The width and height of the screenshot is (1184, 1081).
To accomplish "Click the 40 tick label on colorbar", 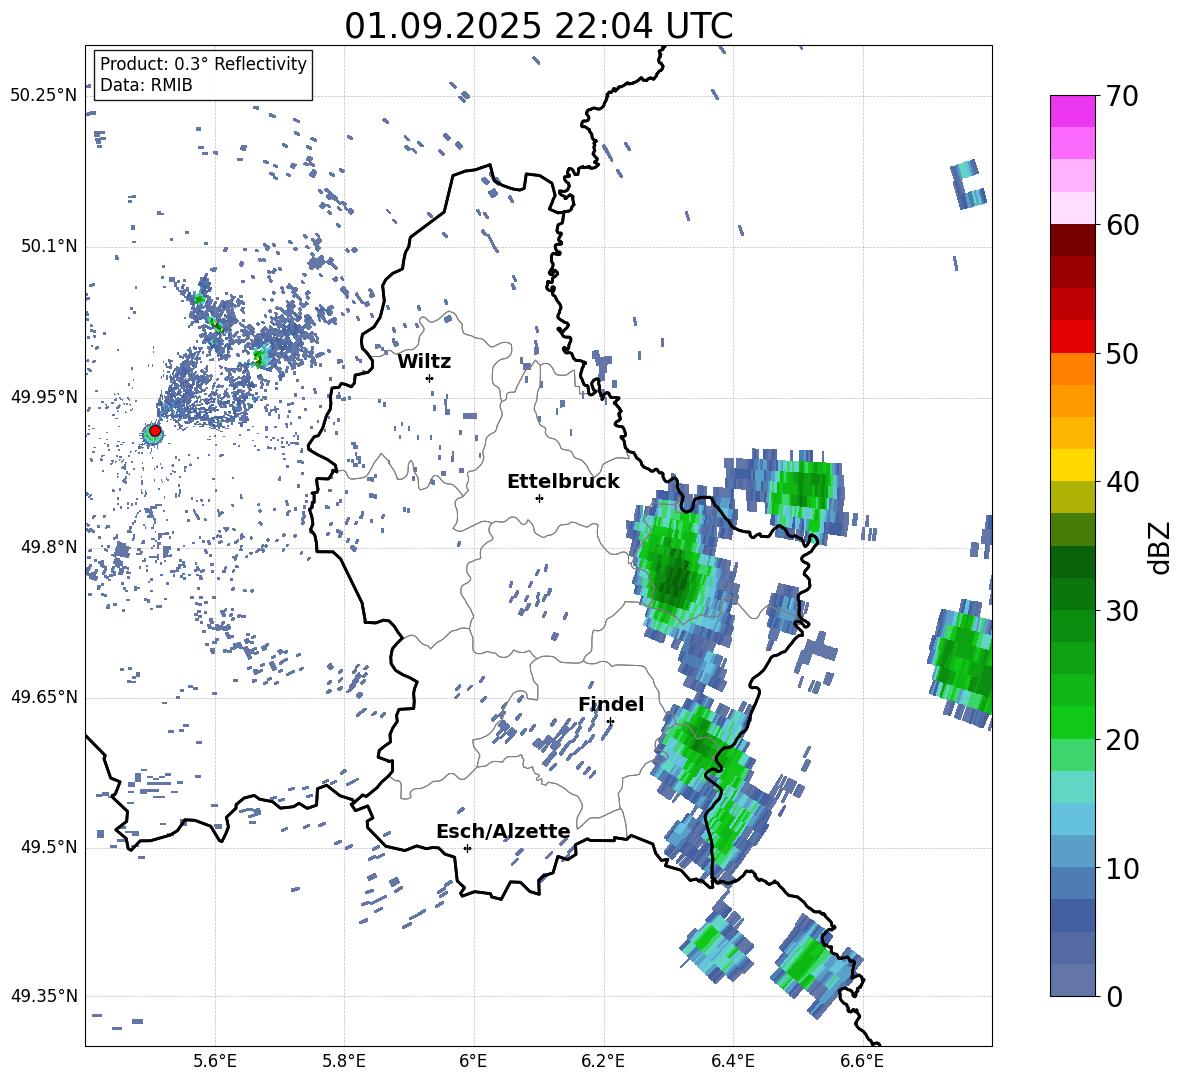I will click(x=1121, y=482).
